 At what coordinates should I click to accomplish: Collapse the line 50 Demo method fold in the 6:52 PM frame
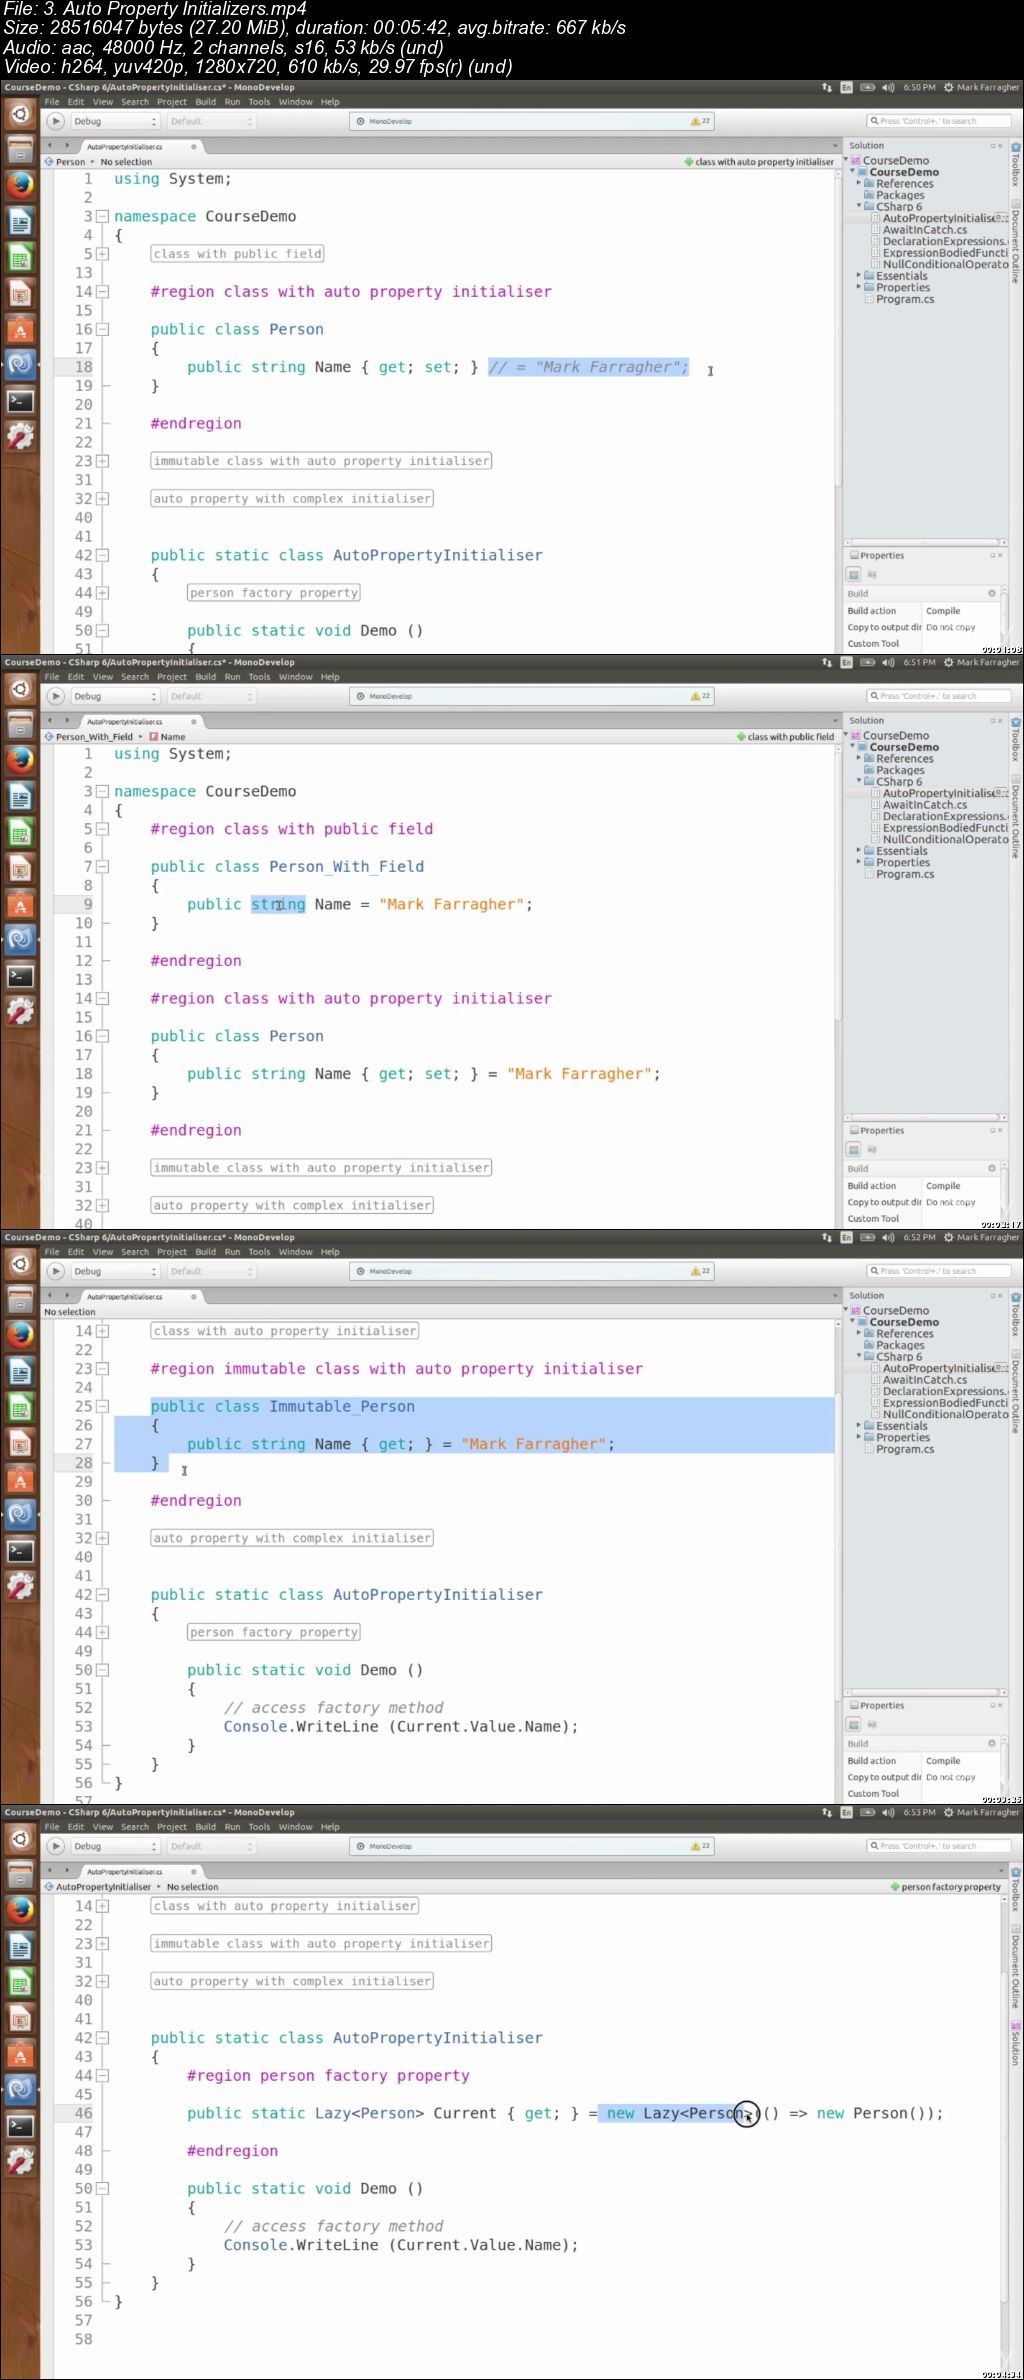102,1670
